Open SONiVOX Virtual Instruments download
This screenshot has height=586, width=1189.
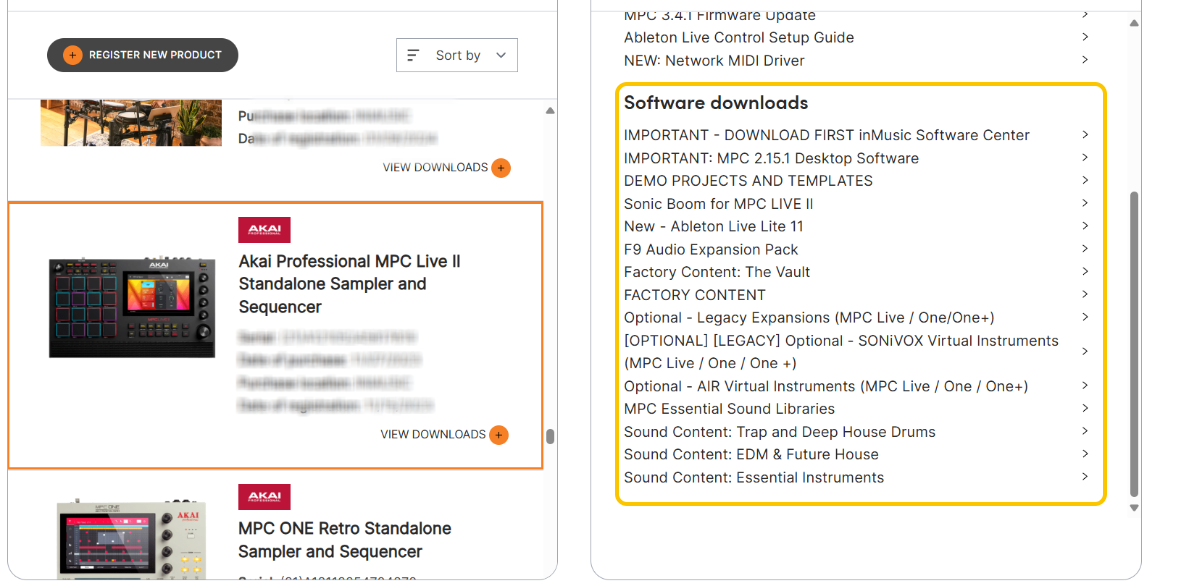(x=842, y=352)
